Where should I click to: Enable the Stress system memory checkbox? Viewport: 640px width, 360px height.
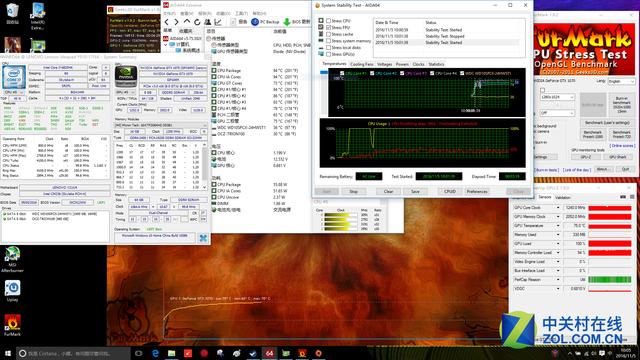[x=328, y=41]
